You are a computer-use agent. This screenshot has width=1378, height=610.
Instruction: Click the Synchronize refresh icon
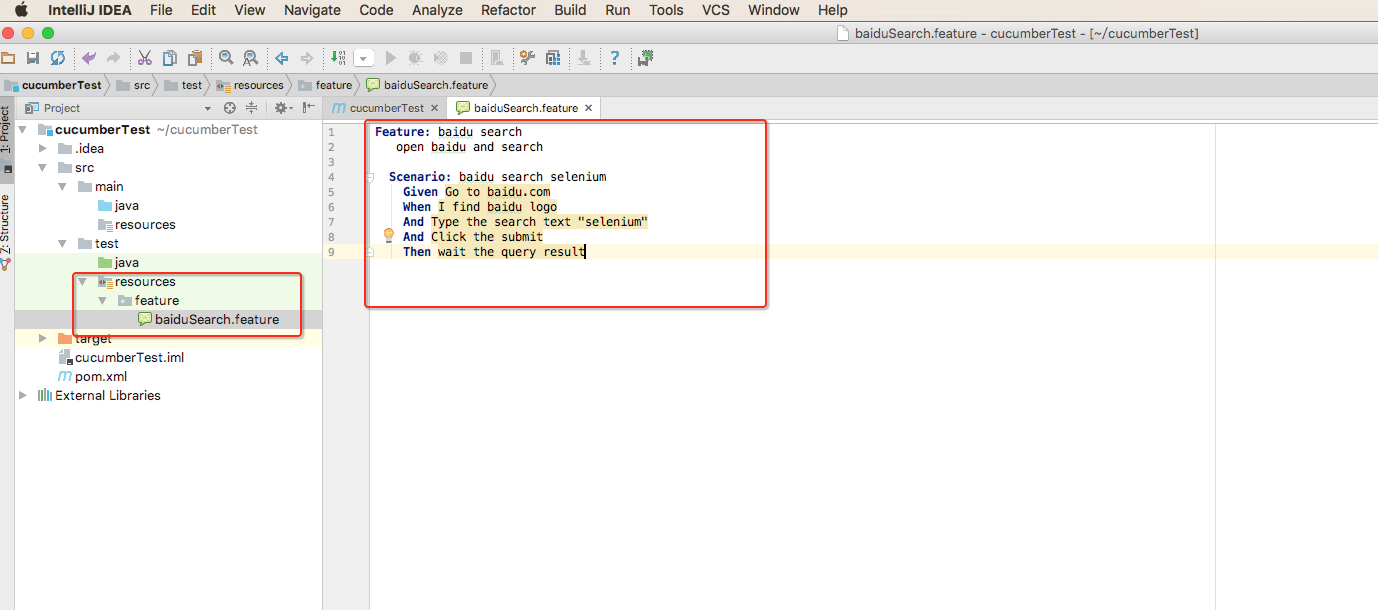[x=57, y=58]
